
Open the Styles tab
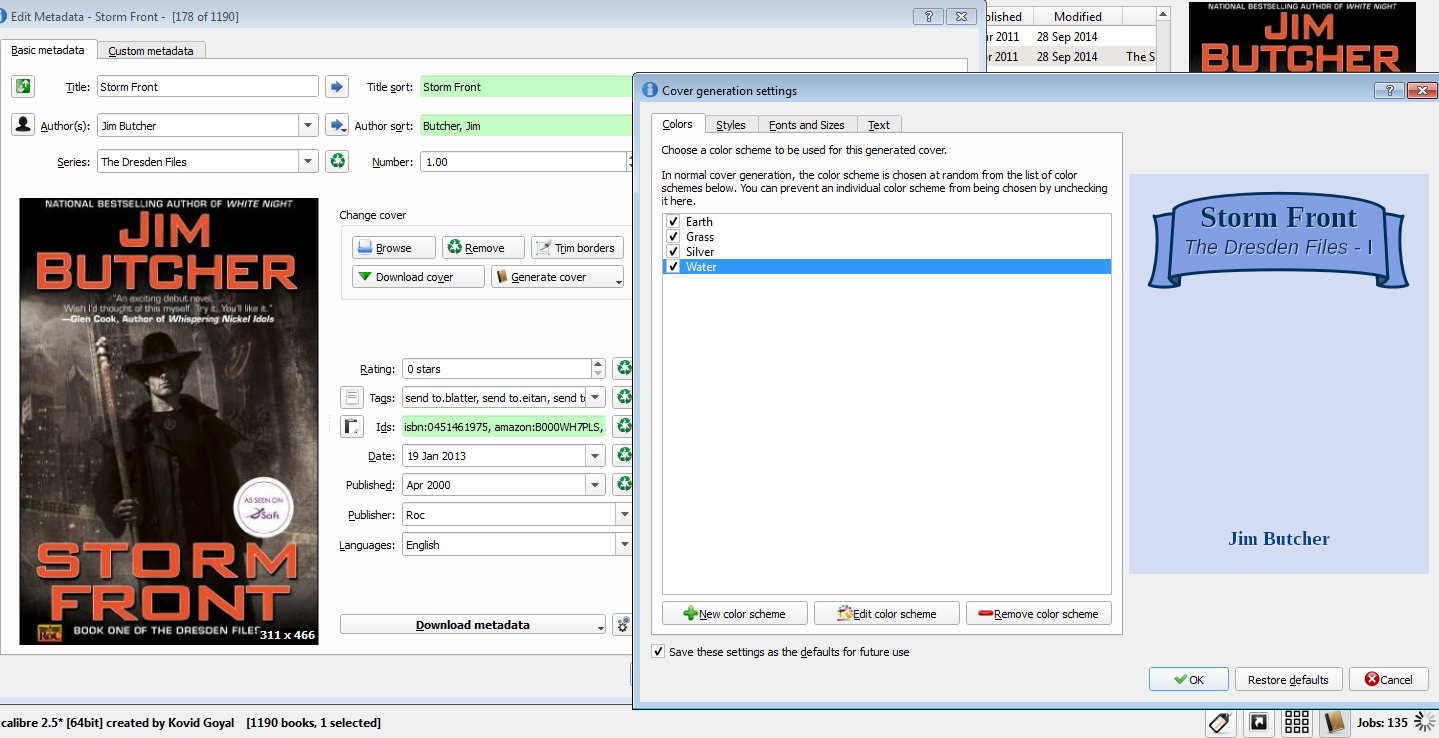[731, 125]
